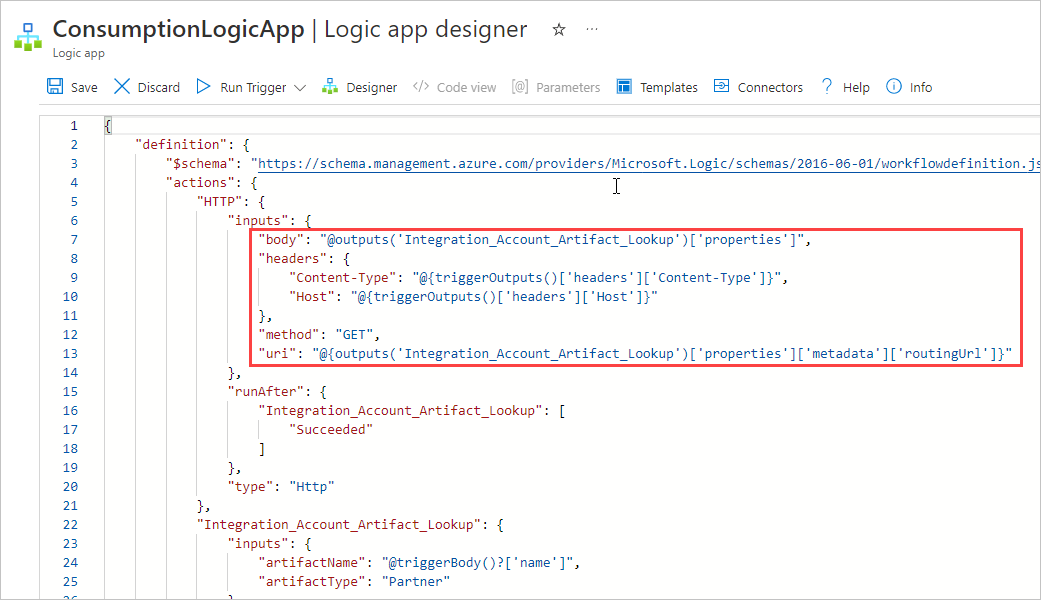
Task: Click the "Host" header key on line 10
Action: pos(311,297)
